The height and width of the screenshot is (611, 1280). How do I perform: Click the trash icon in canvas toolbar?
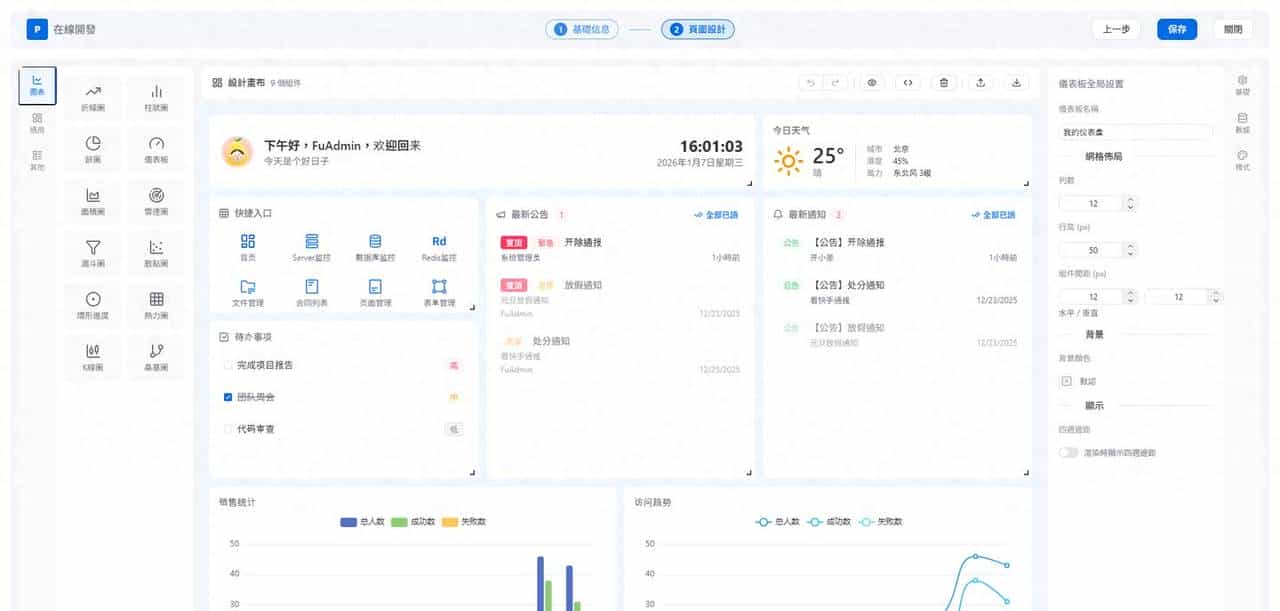pyautogui.click(x=944, y=83)
